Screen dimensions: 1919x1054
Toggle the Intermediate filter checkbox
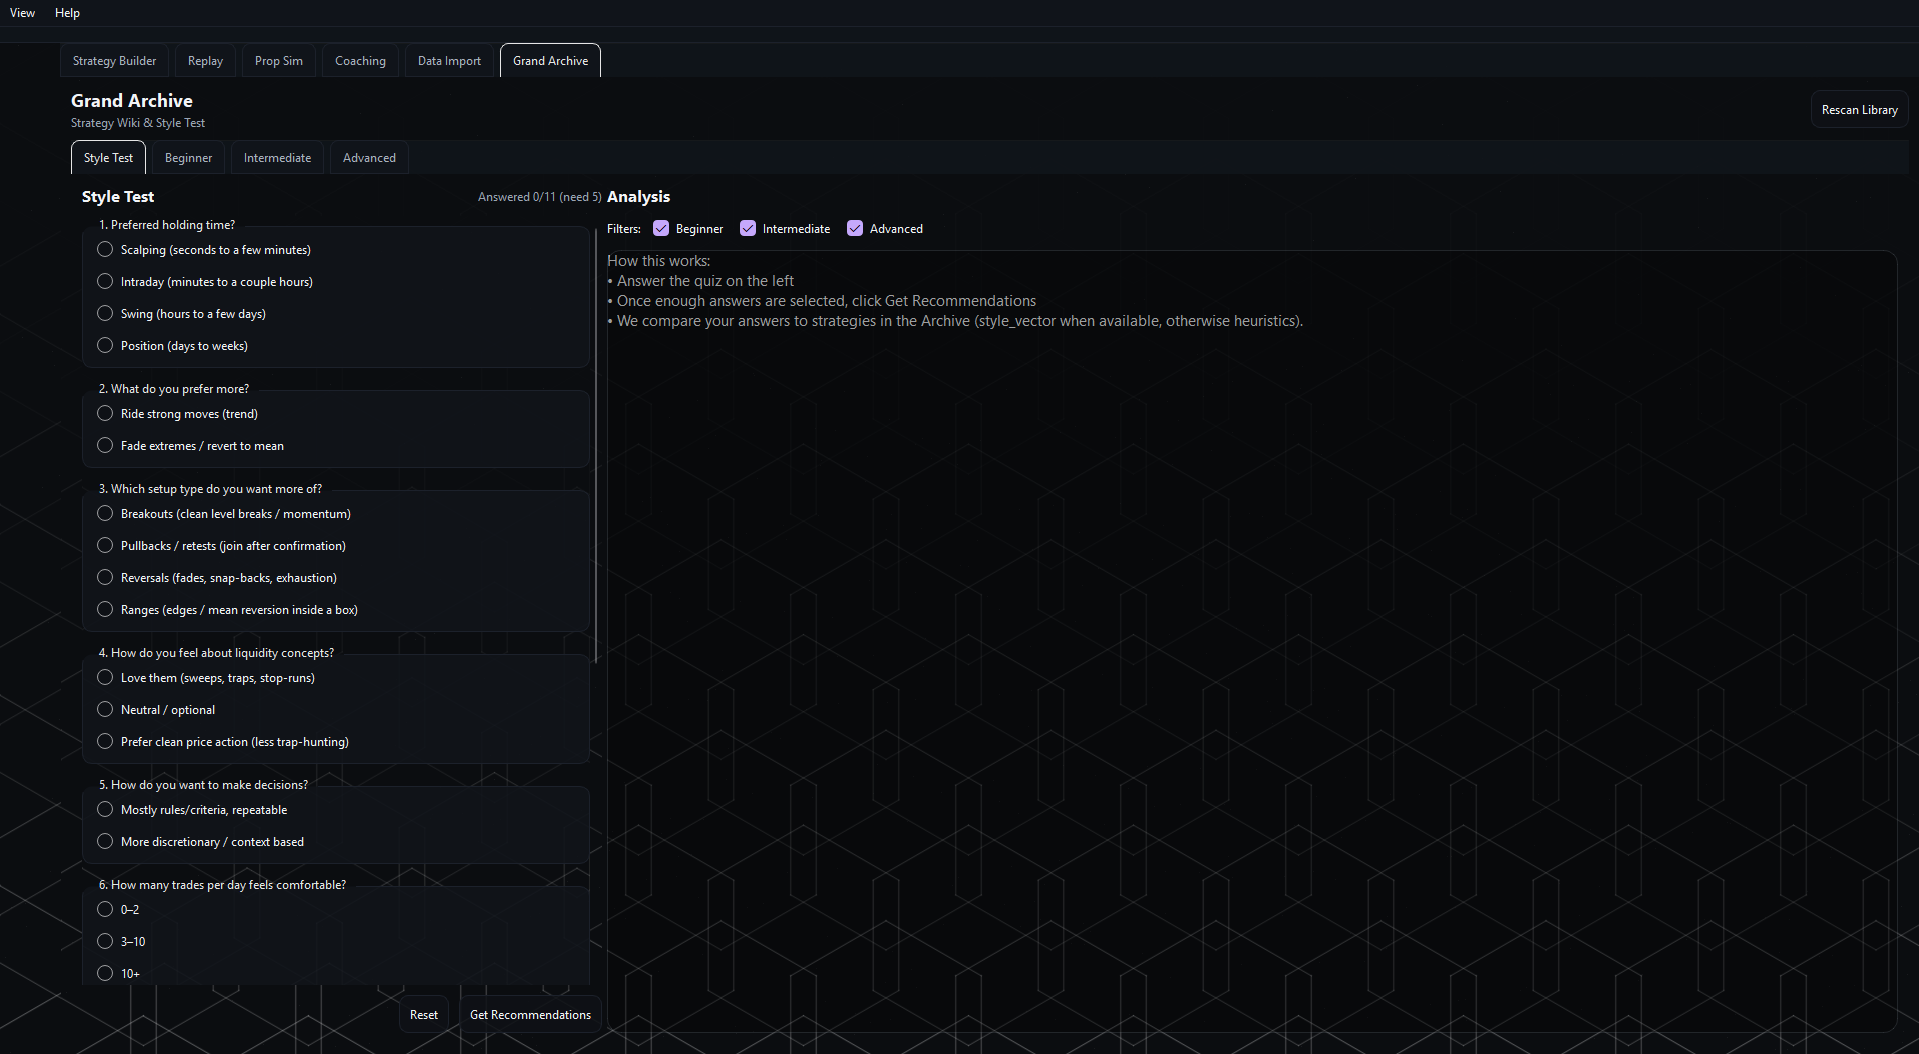coord(748,229)
